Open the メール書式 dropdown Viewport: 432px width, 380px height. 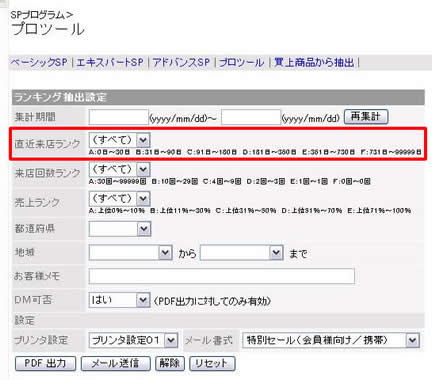331,340
